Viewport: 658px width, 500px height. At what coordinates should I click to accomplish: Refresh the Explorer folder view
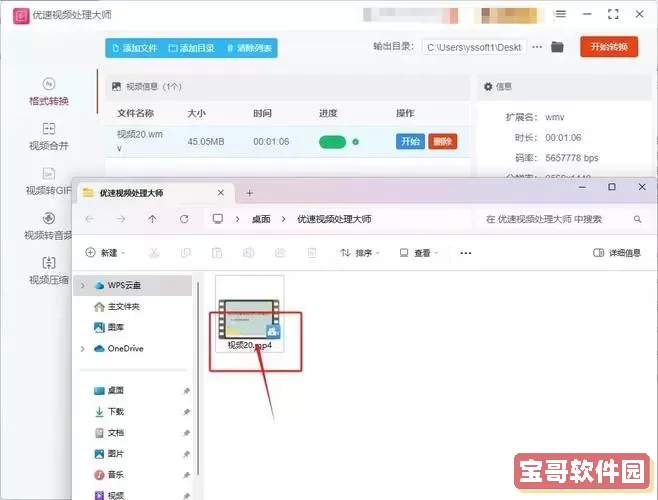[x=184, y=219]
